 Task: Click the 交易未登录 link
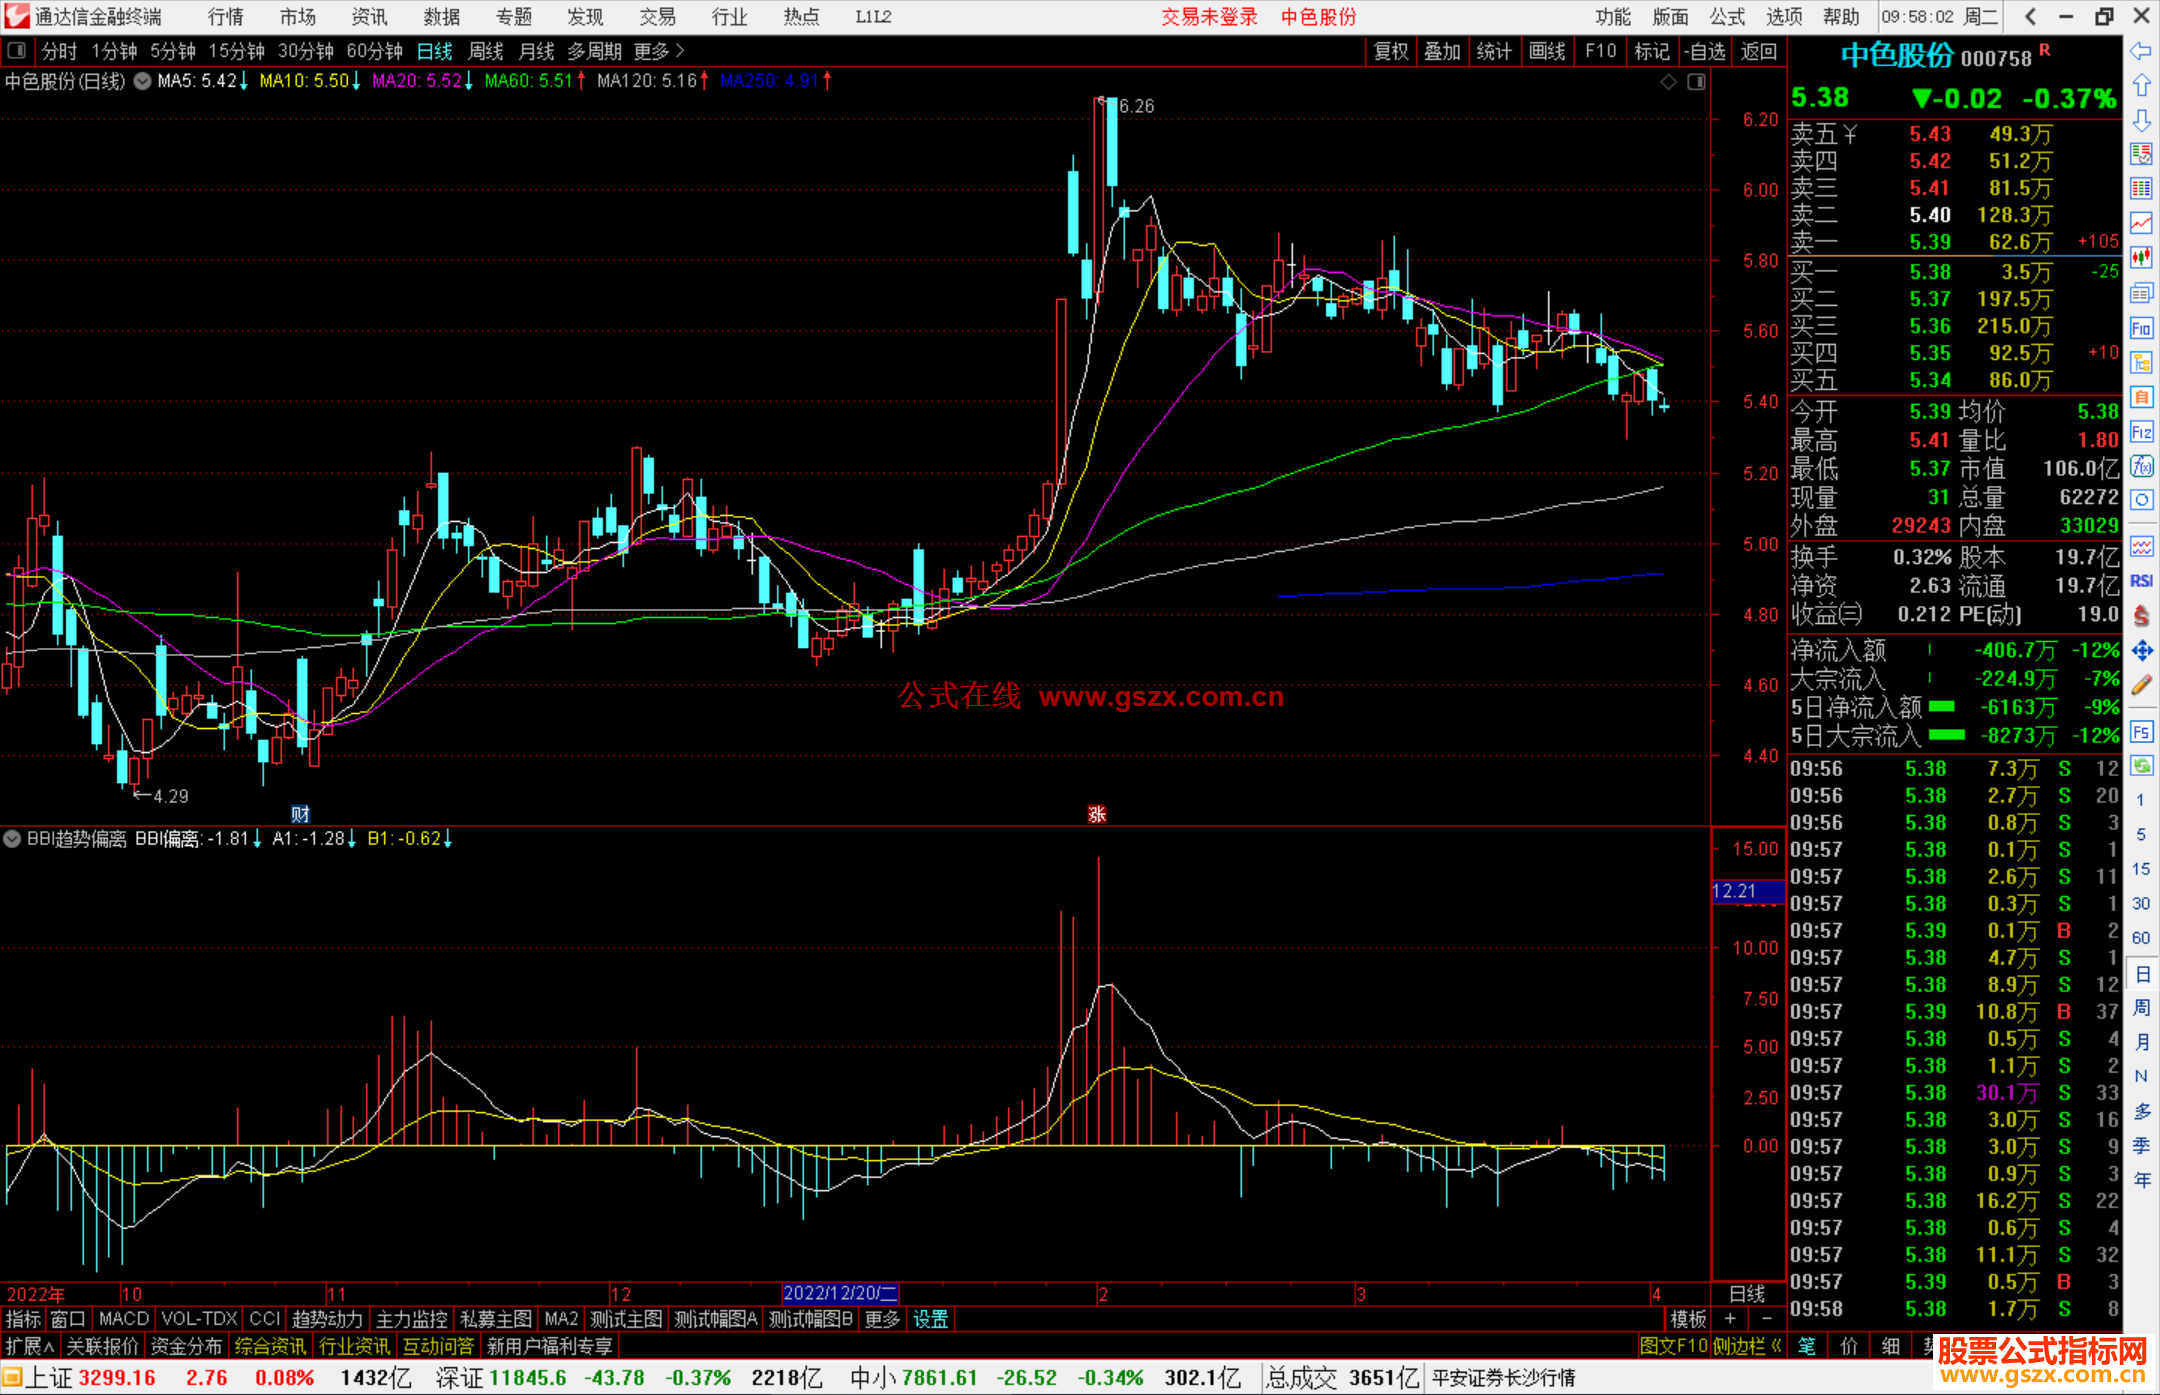point(1209,17)
